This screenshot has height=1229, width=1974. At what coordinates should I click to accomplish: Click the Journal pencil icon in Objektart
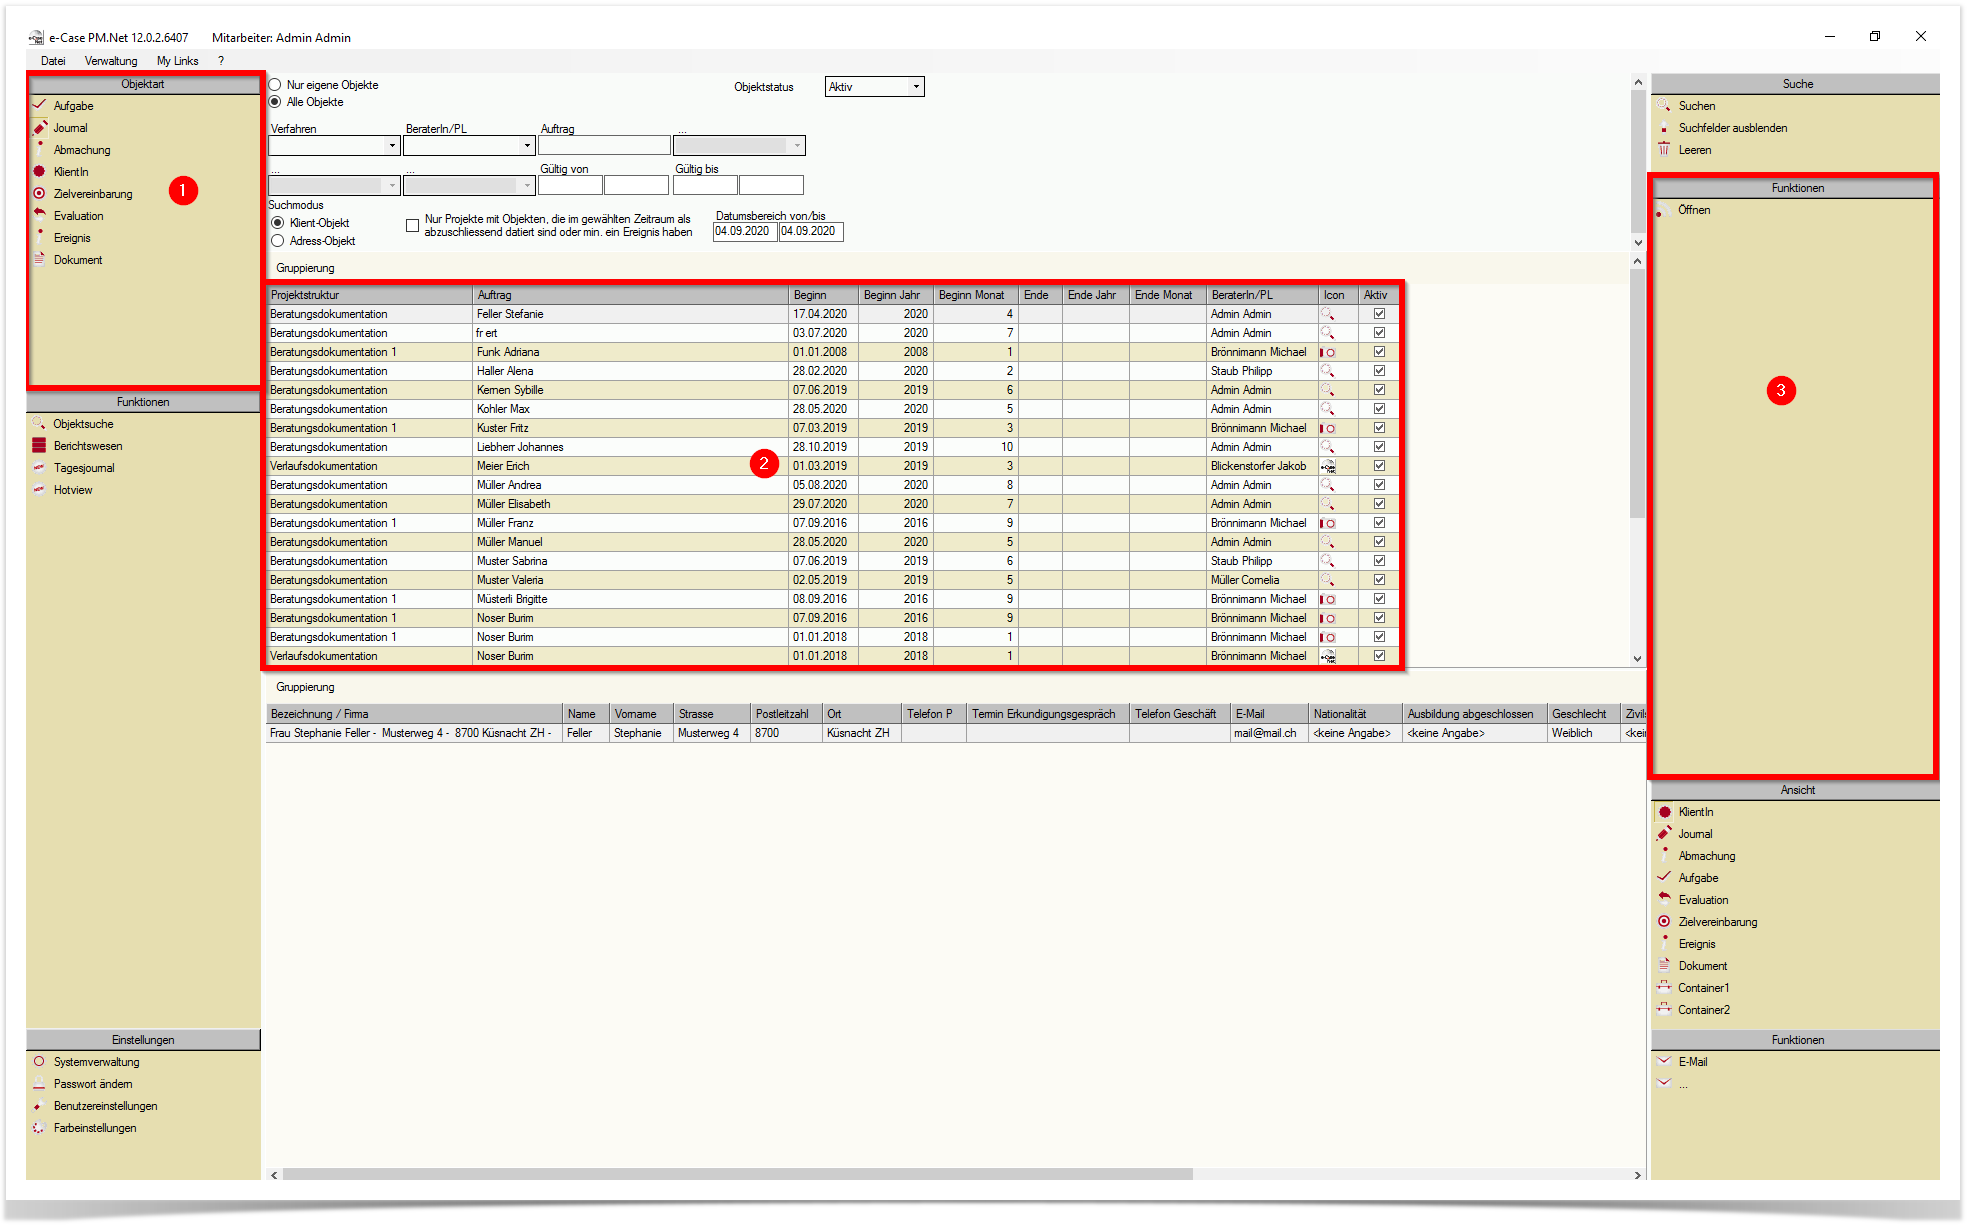pyautogui.click(x=40, y=127)
